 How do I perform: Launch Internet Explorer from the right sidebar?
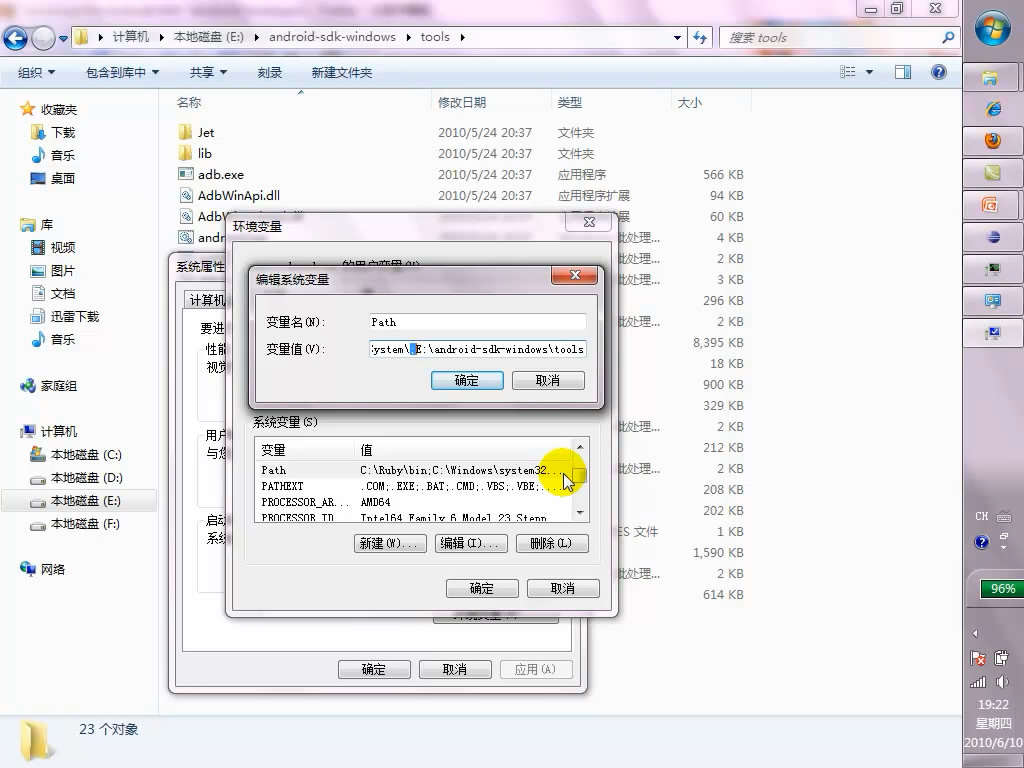[991, 108]
